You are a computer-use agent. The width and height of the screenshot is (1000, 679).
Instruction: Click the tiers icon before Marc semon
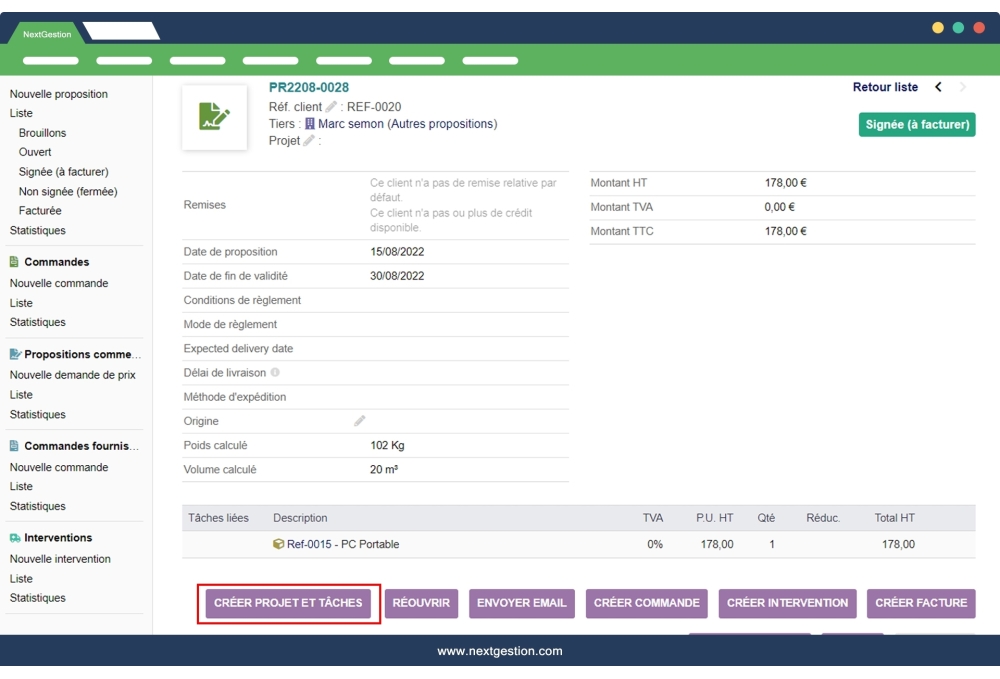point(310,122)
